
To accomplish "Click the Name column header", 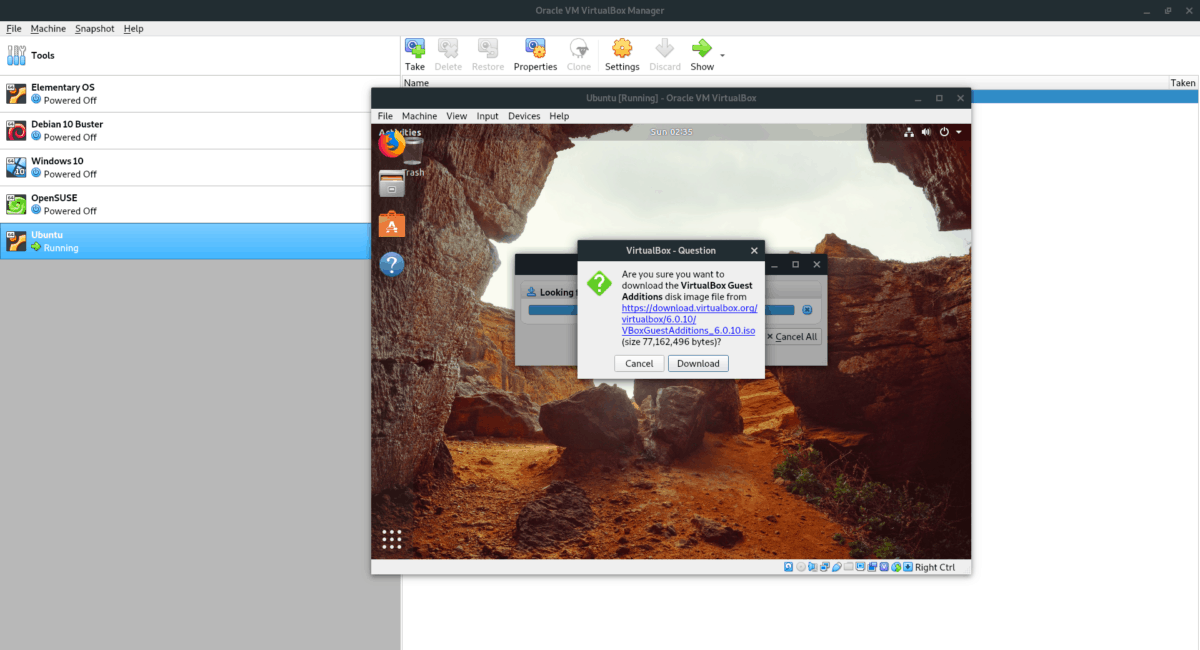I will pyautogui.click(x=417, y=83).
